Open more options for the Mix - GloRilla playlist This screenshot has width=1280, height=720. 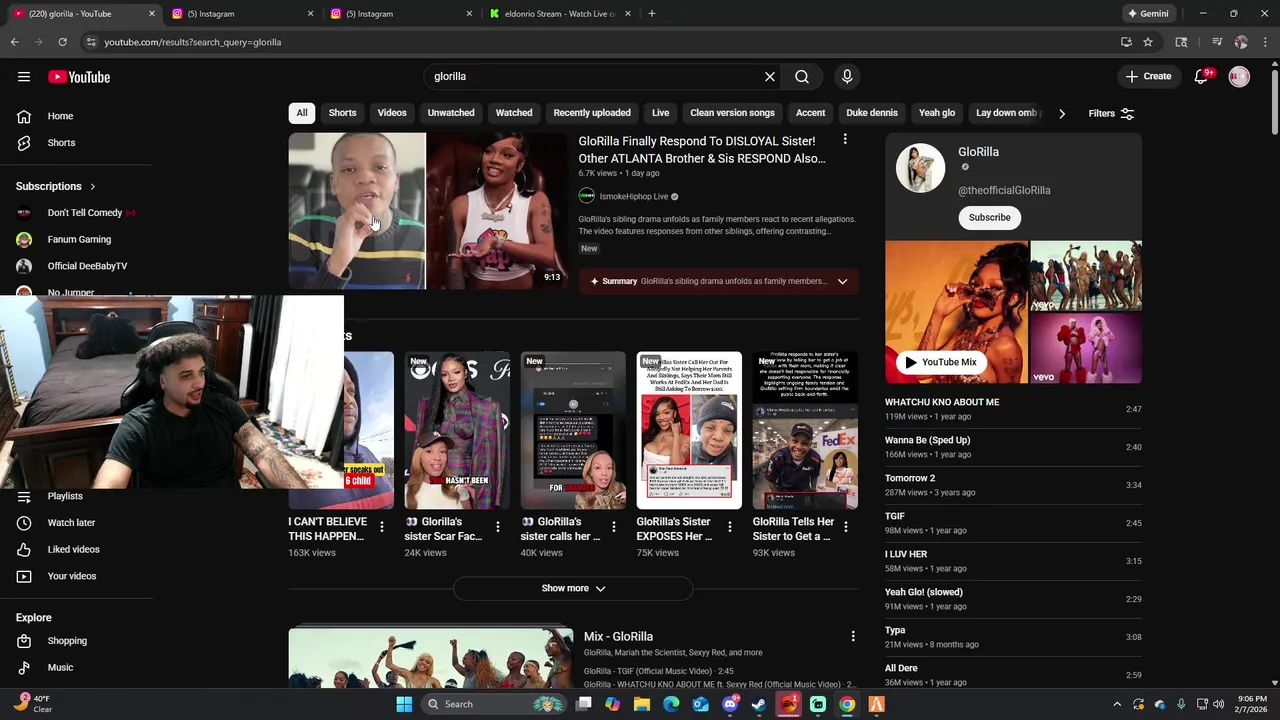(853, 636)
